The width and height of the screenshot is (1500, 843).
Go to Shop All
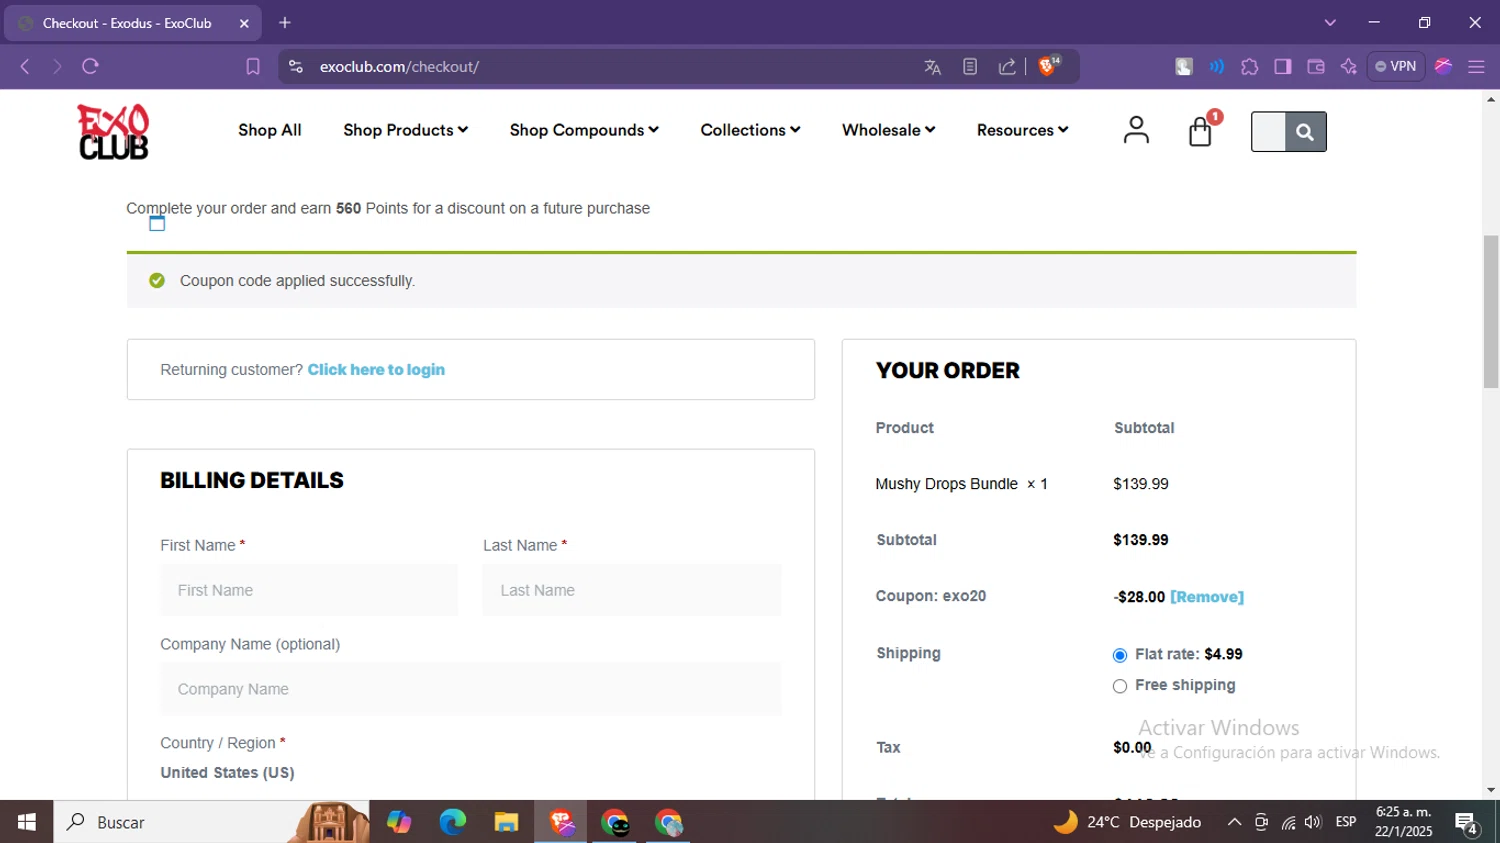(x=270, y=130)
